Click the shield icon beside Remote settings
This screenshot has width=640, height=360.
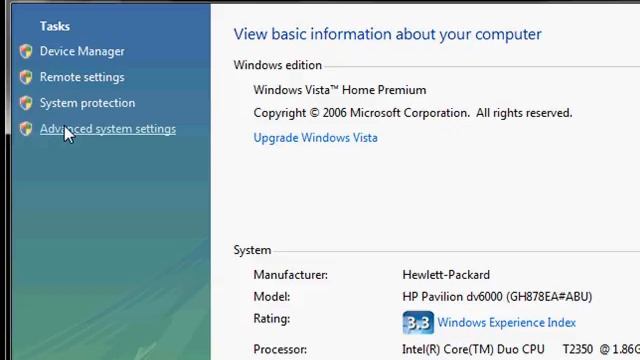26,77
